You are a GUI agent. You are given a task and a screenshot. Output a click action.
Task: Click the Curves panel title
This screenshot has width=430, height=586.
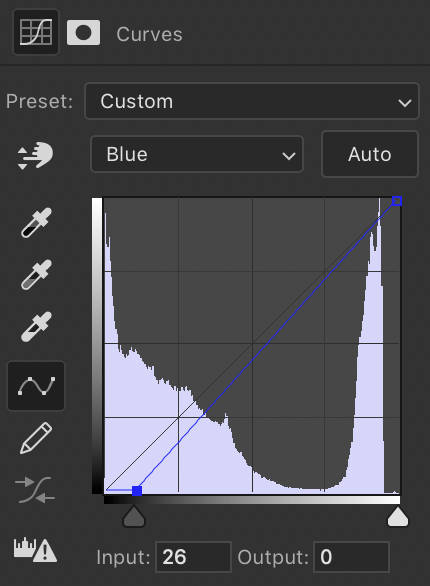(149, 34)
